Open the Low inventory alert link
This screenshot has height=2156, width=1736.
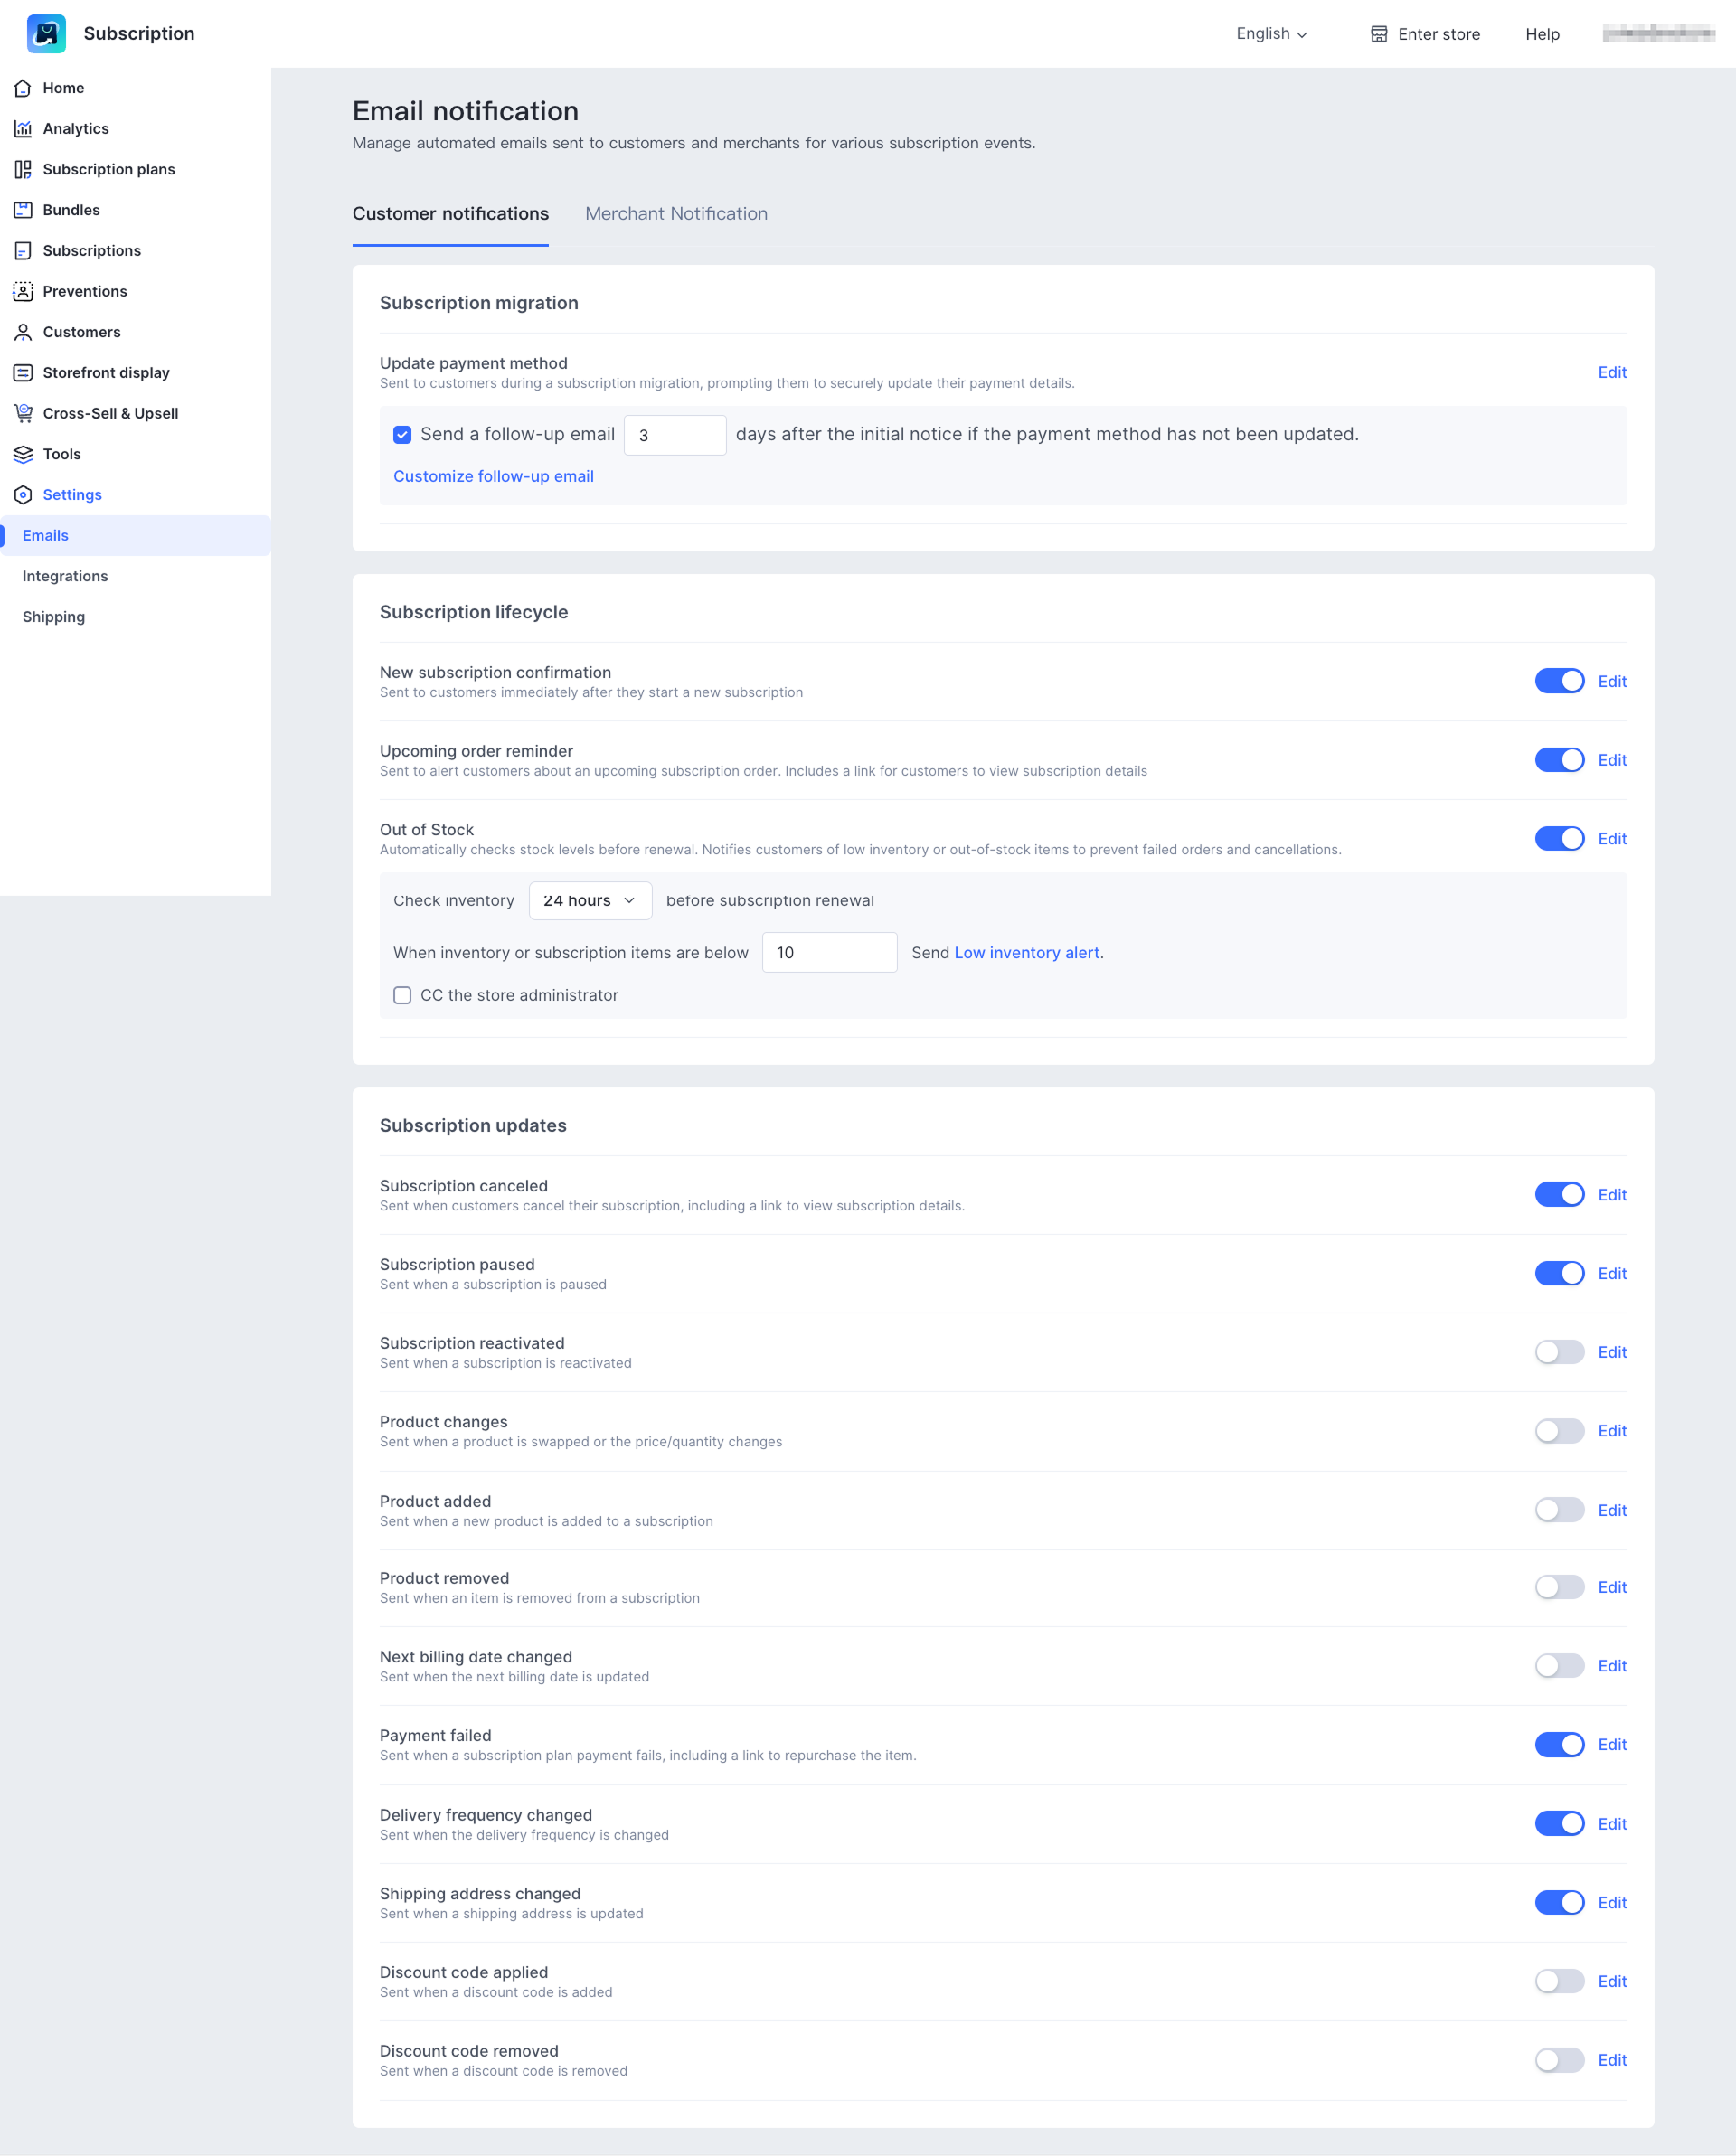(1026, 953)
